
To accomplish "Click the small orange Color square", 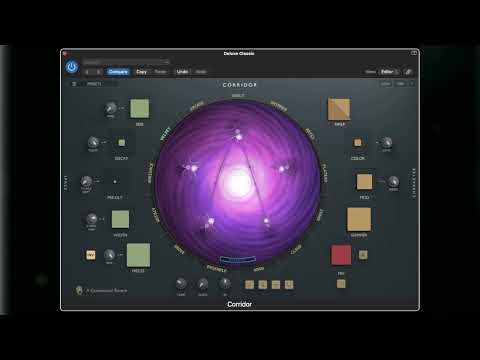I will [x=358, y=143].
